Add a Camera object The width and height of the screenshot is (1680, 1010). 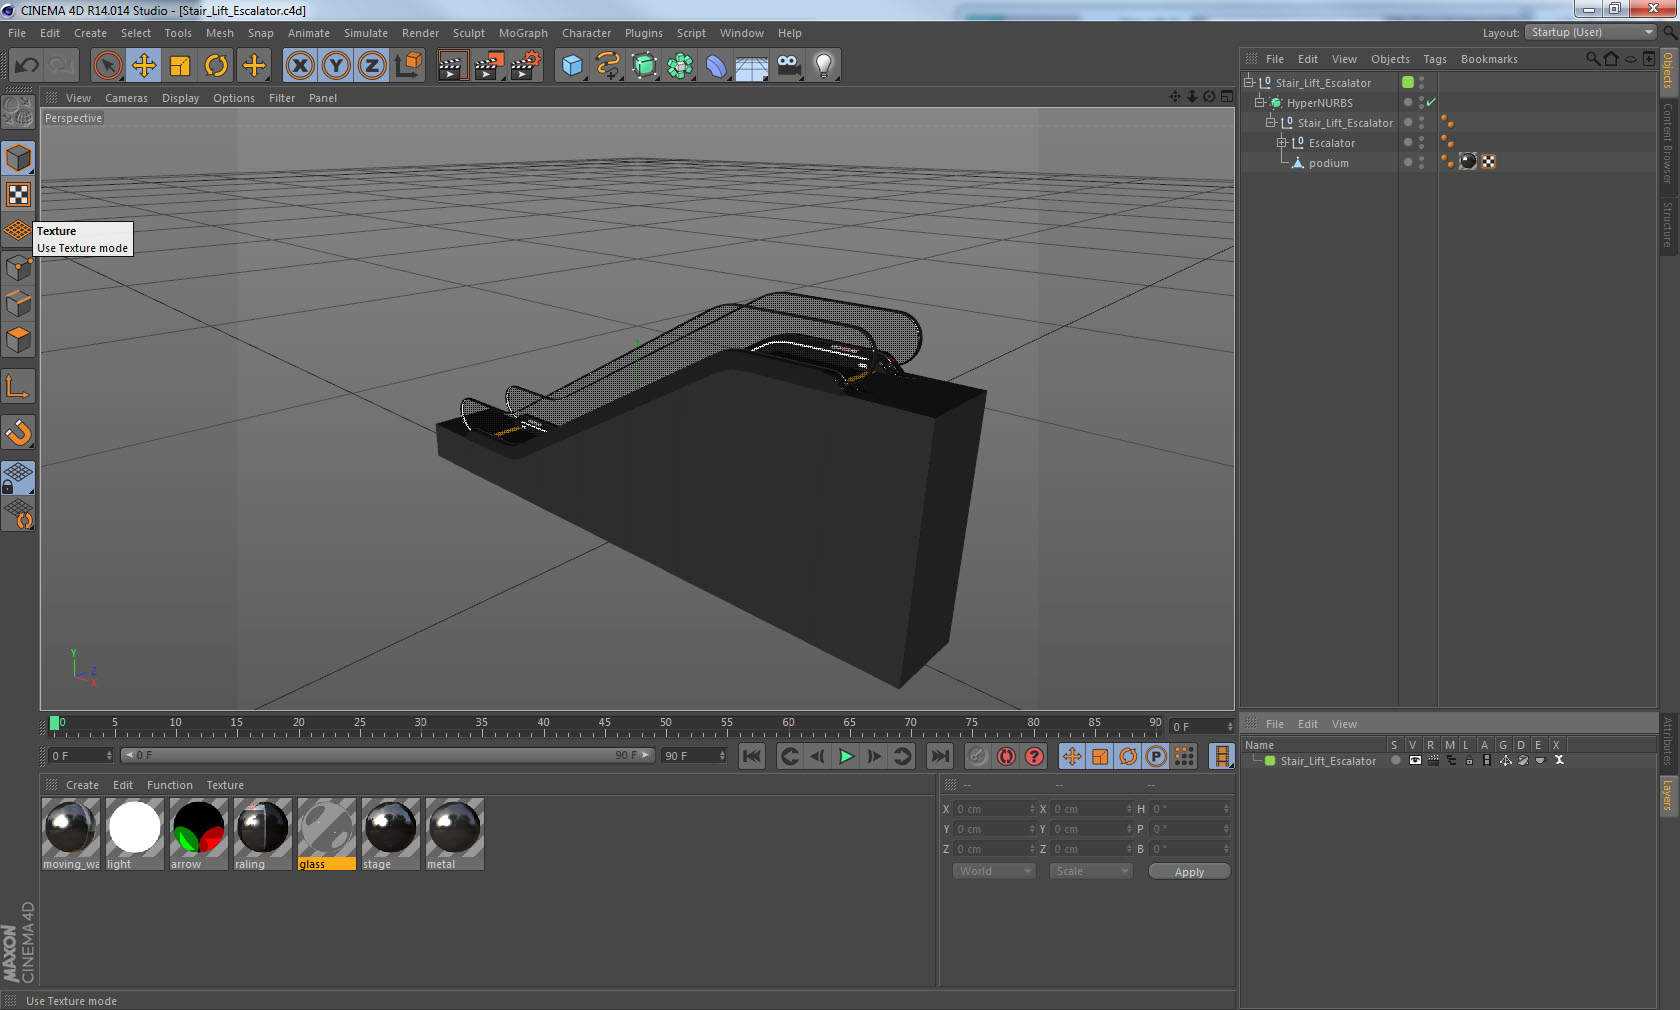788,66
